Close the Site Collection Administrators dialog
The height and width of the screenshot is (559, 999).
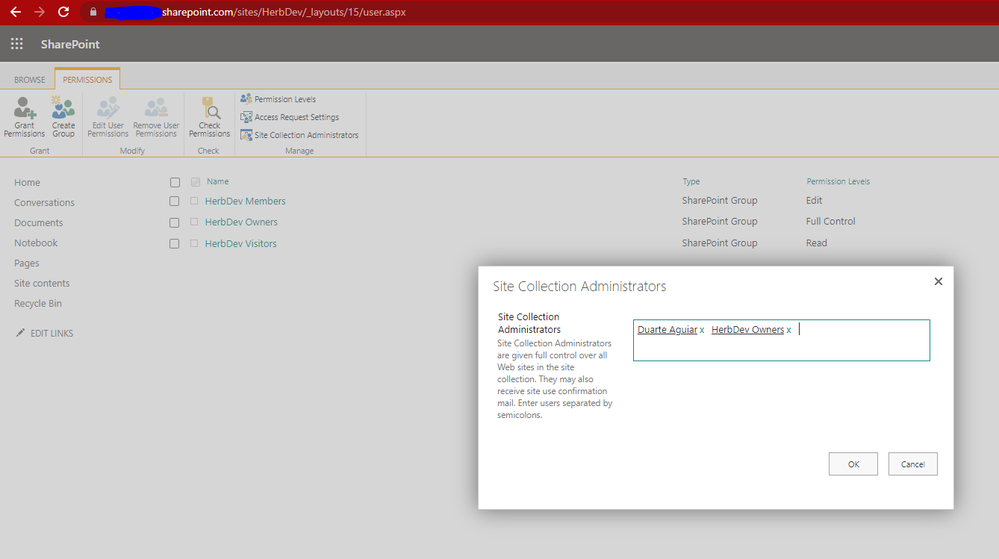938,281
